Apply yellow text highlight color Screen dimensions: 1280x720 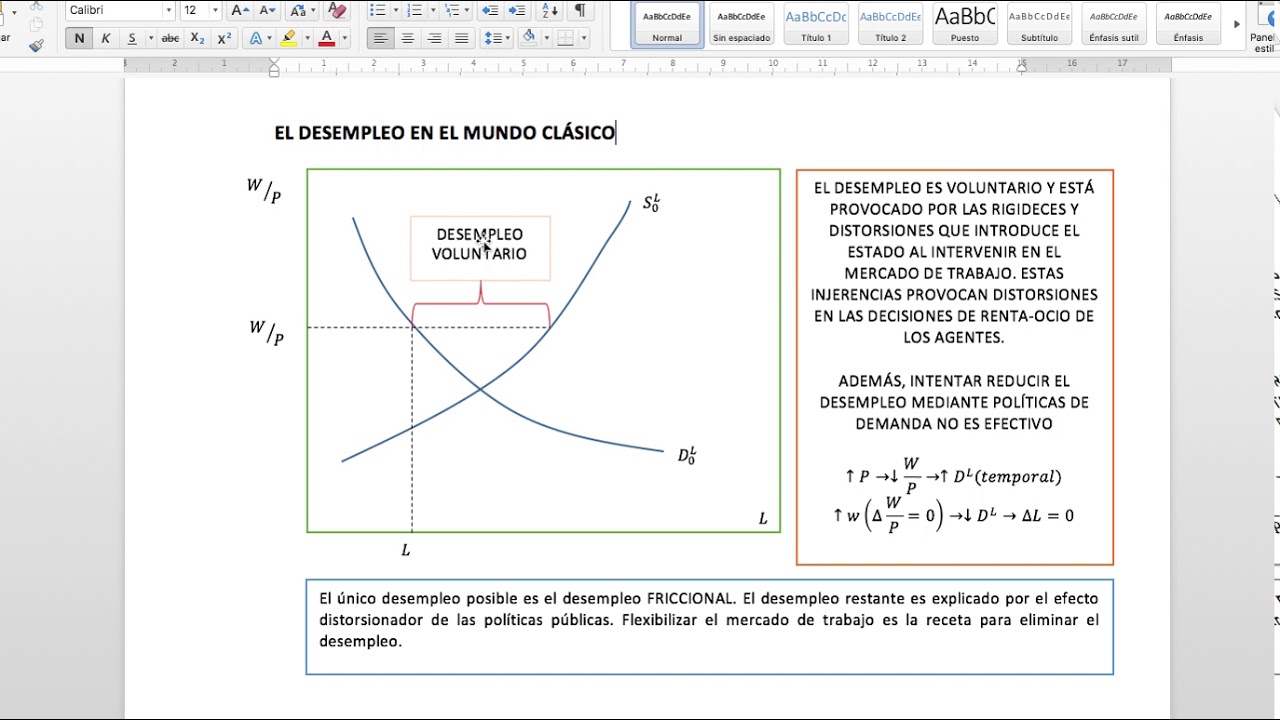pyautogui.click(x=289, y=38)
